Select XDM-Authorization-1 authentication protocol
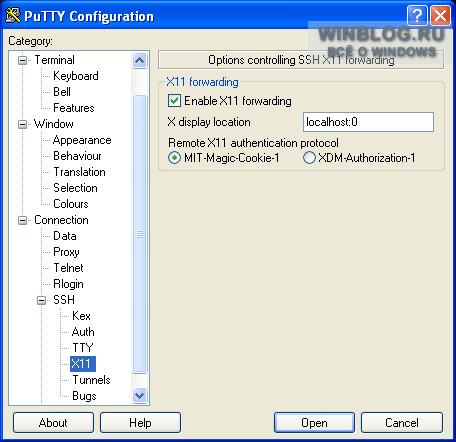Image resolution: width=456 pixels, height=442 pixels. point(309,158)
